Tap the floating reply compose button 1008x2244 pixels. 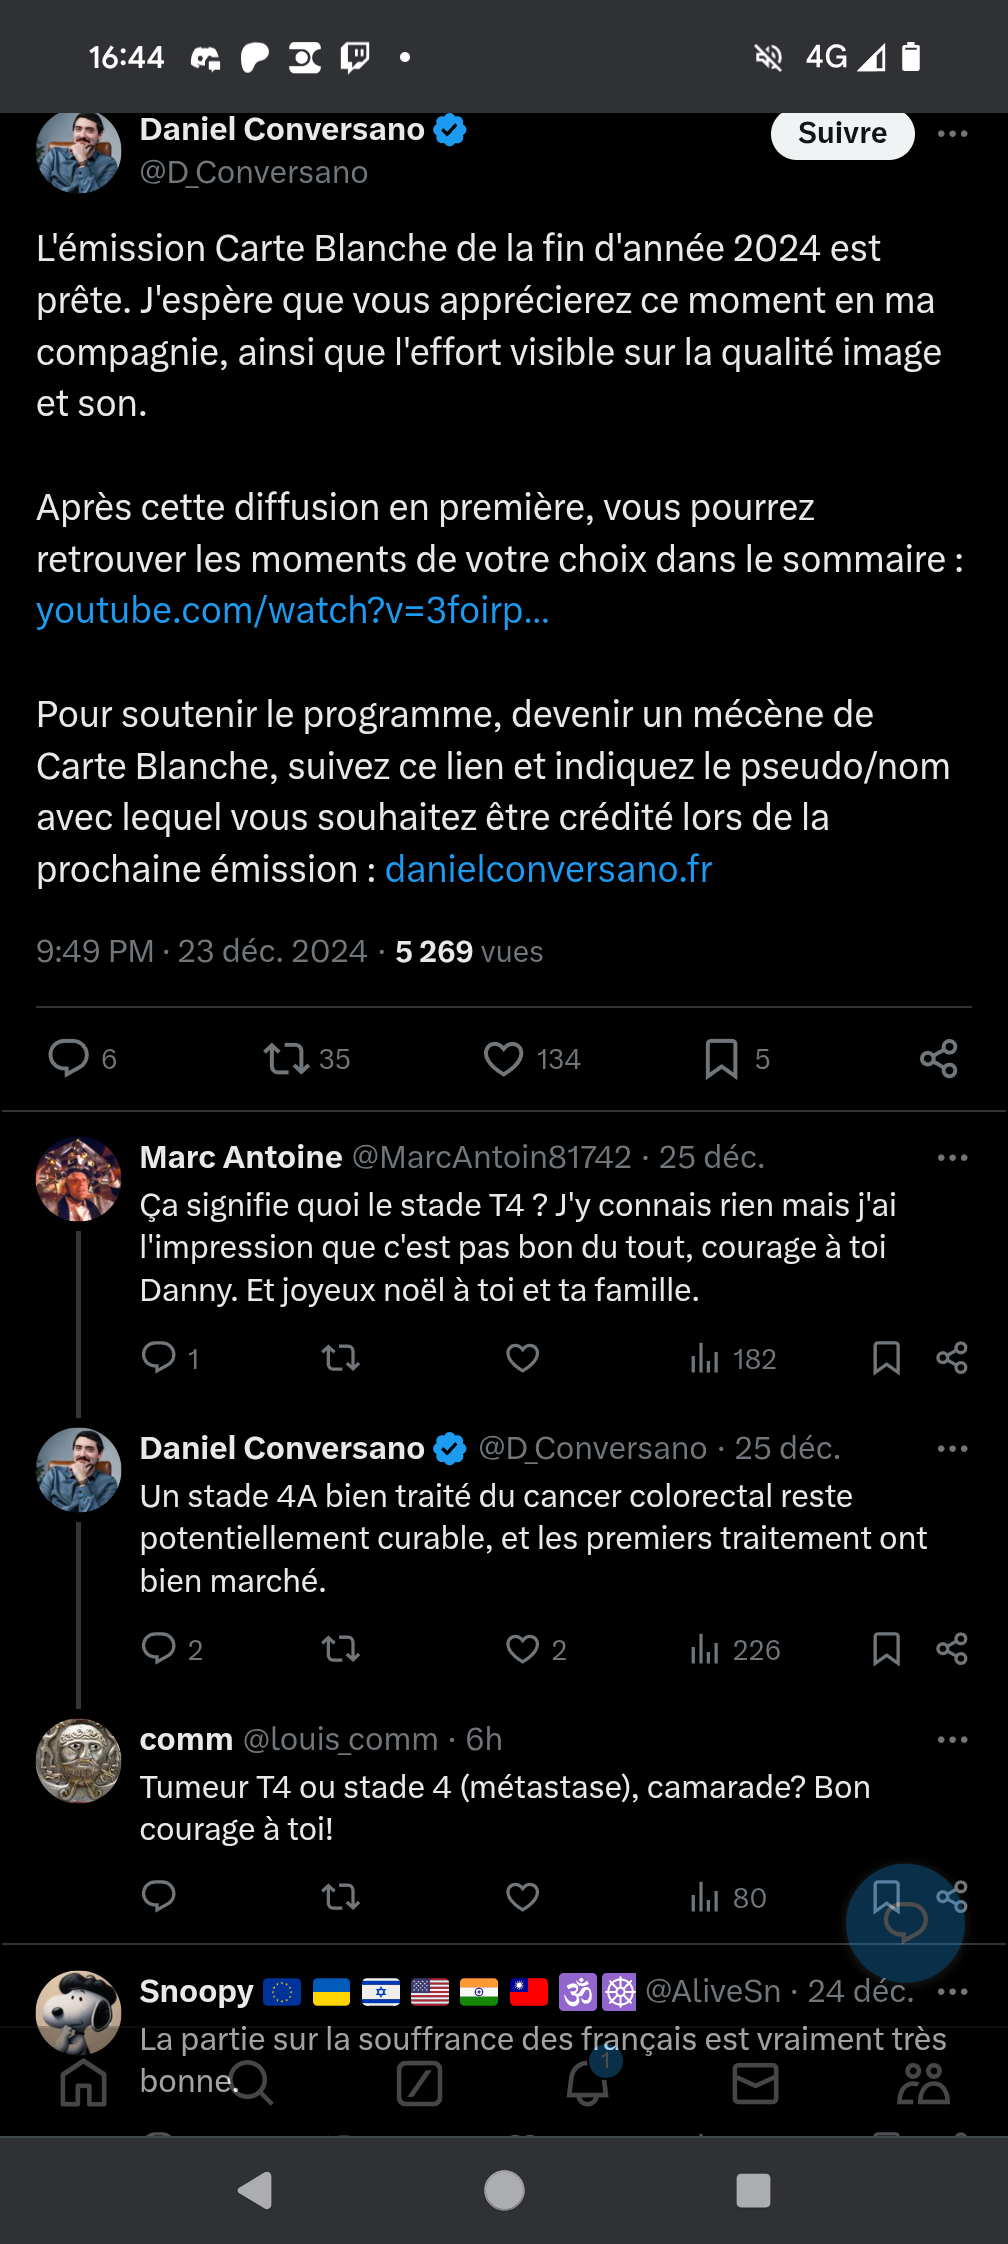click(905, 1923)
